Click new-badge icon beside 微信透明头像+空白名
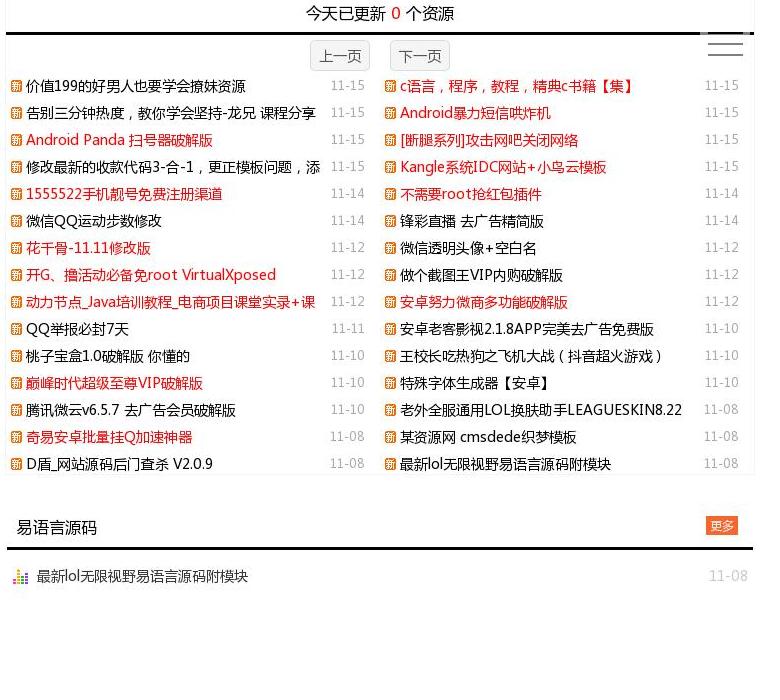The height and width of the screenshot is (700, 780). pos(390,248)
